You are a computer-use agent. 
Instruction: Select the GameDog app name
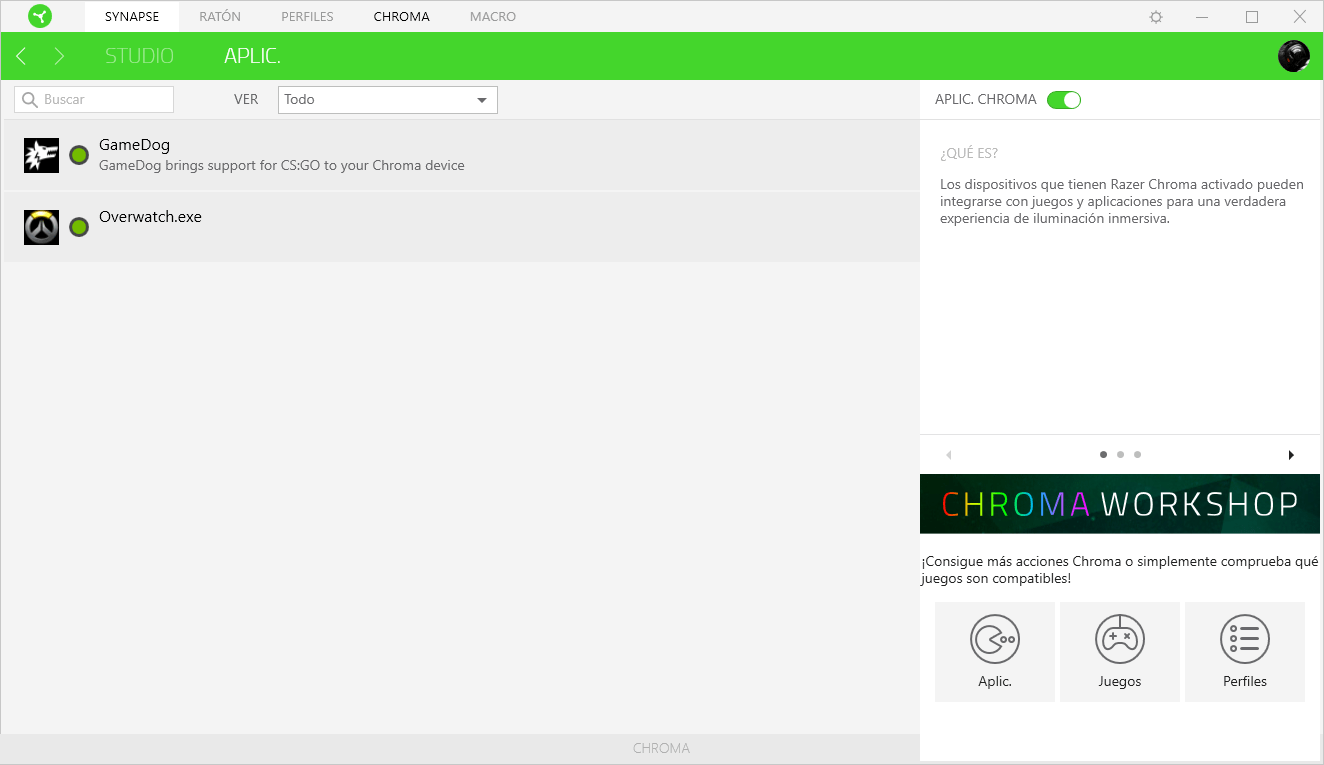coord(134,145)
